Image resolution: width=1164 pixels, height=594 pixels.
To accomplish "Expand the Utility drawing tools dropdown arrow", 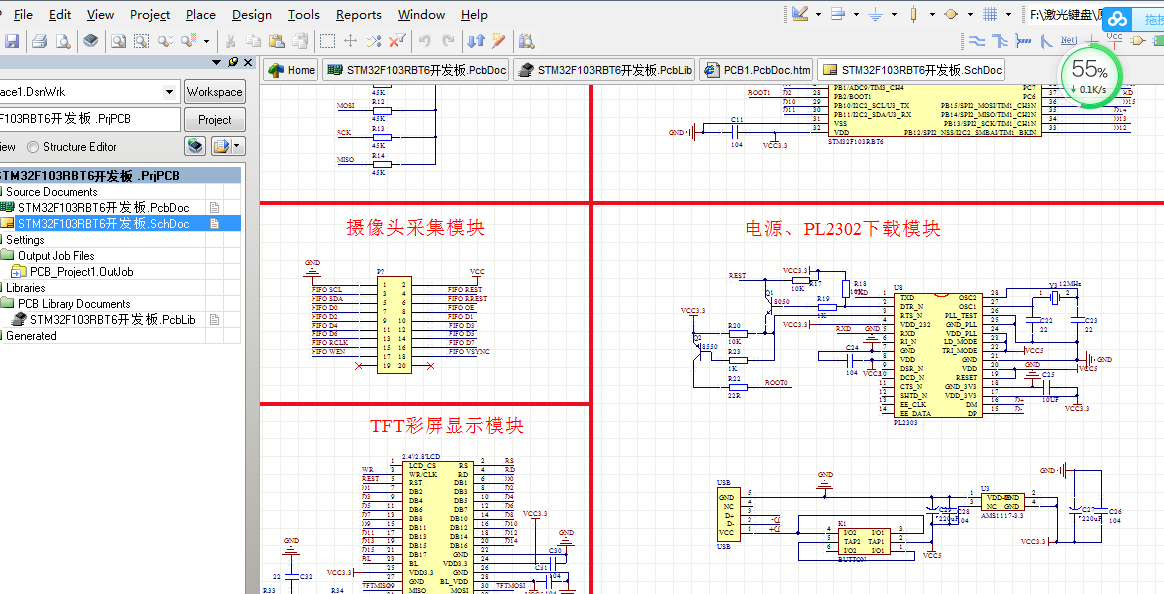I will click(818, 14).
